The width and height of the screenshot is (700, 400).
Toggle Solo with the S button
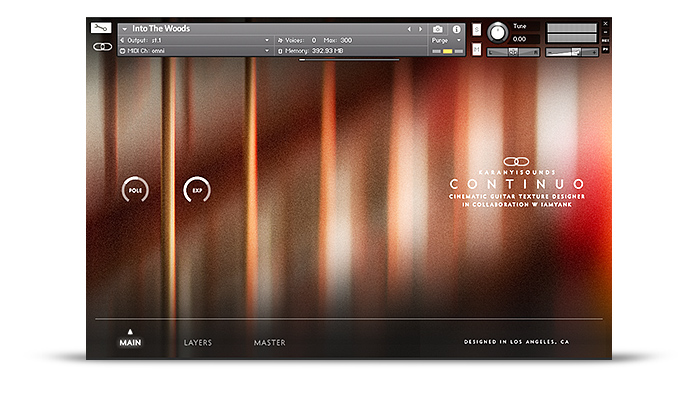pos(476,29)
